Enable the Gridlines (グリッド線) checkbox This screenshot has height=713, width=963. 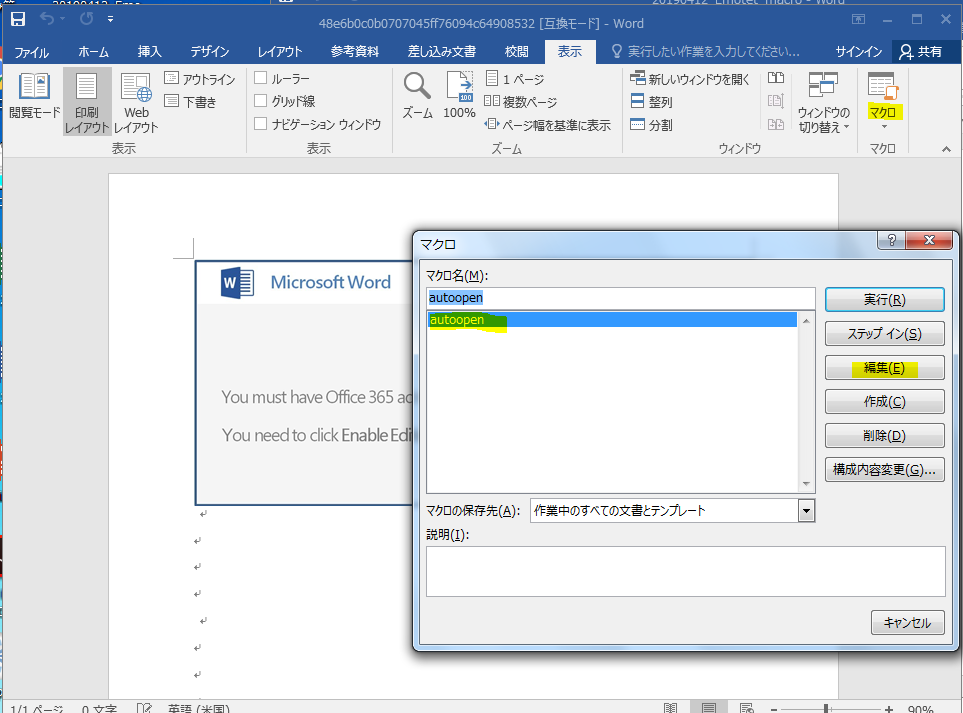pyautogui.click(x=260, y=101)
